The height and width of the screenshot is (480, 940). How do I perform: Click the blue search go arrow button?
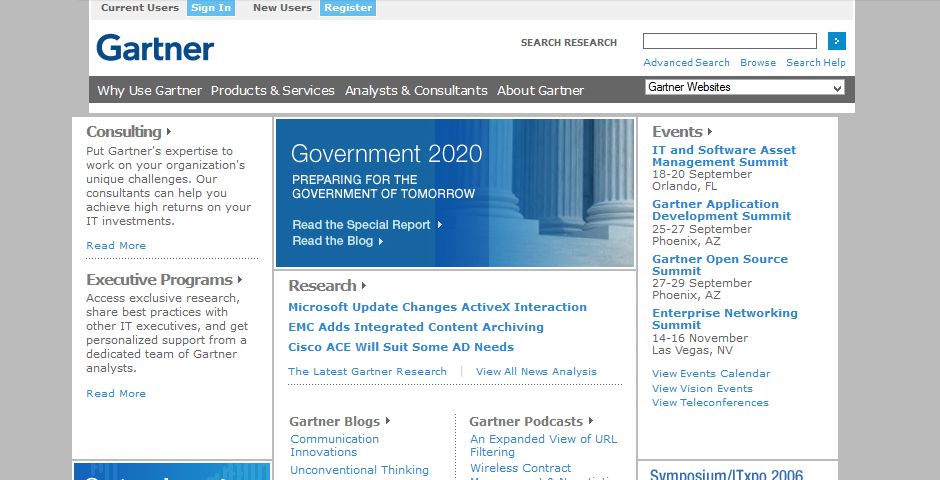click(837, 41)
